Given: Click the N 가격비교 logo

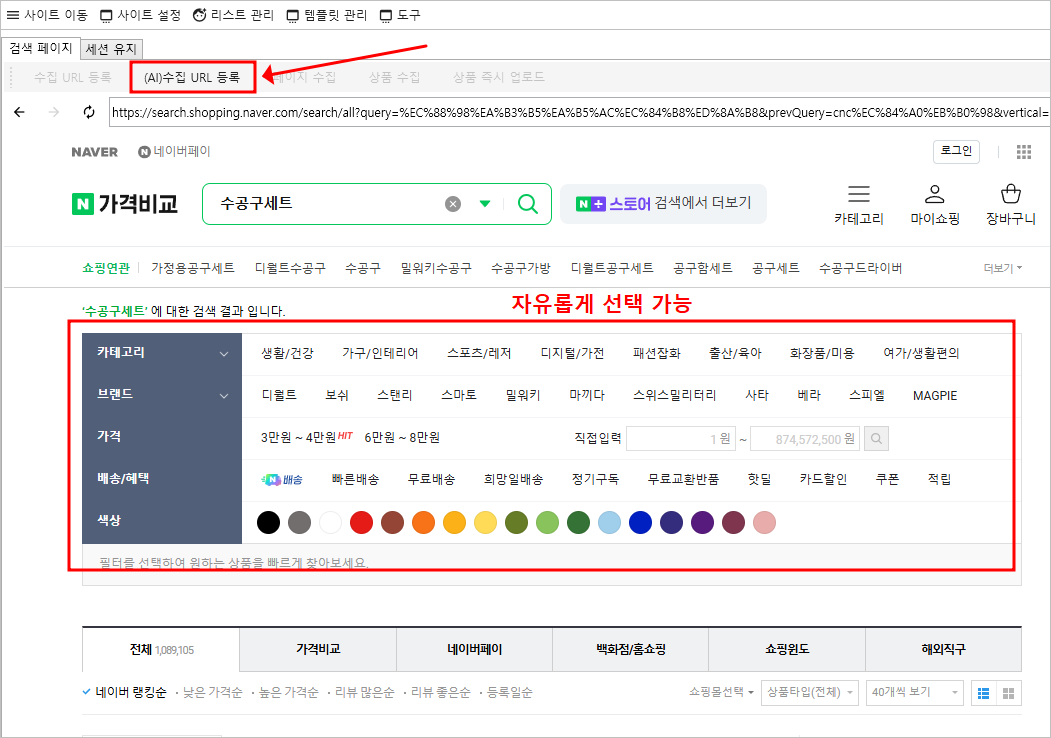Looking at the screenshot, I should pos(125,204).
